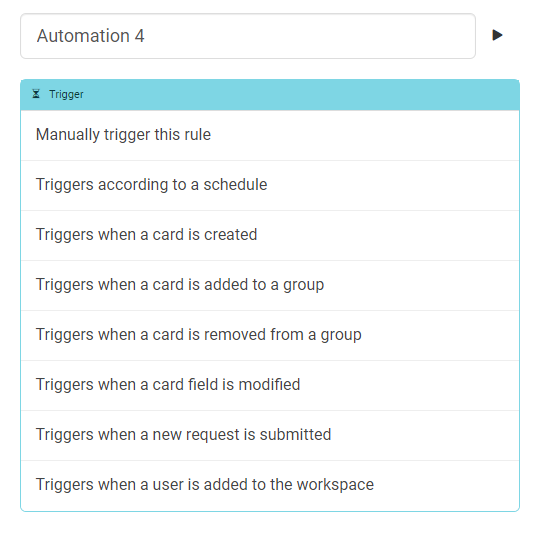Choose the new request submitted option
The height and width of the screenshot is (539, 539).
(x=270, y=435)
